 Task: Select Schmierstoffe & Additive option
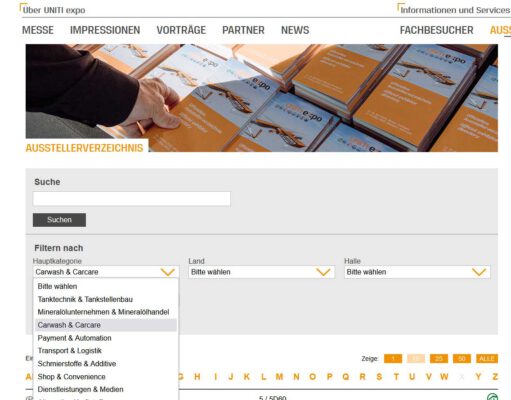click(106, 364)
